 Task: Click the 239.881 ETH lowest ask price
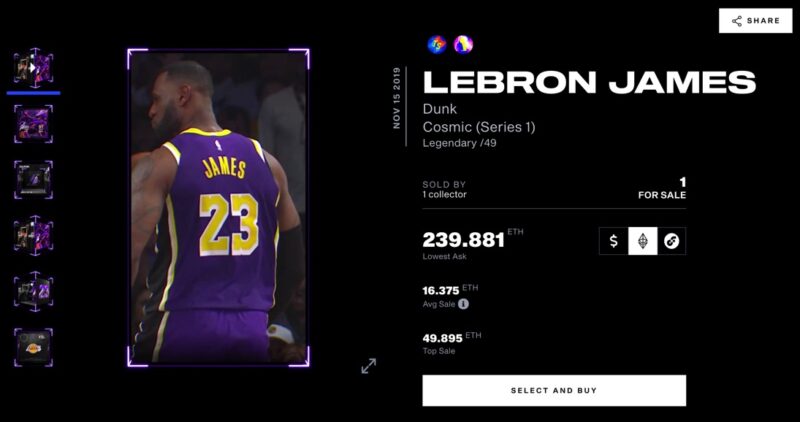[473, 239]
